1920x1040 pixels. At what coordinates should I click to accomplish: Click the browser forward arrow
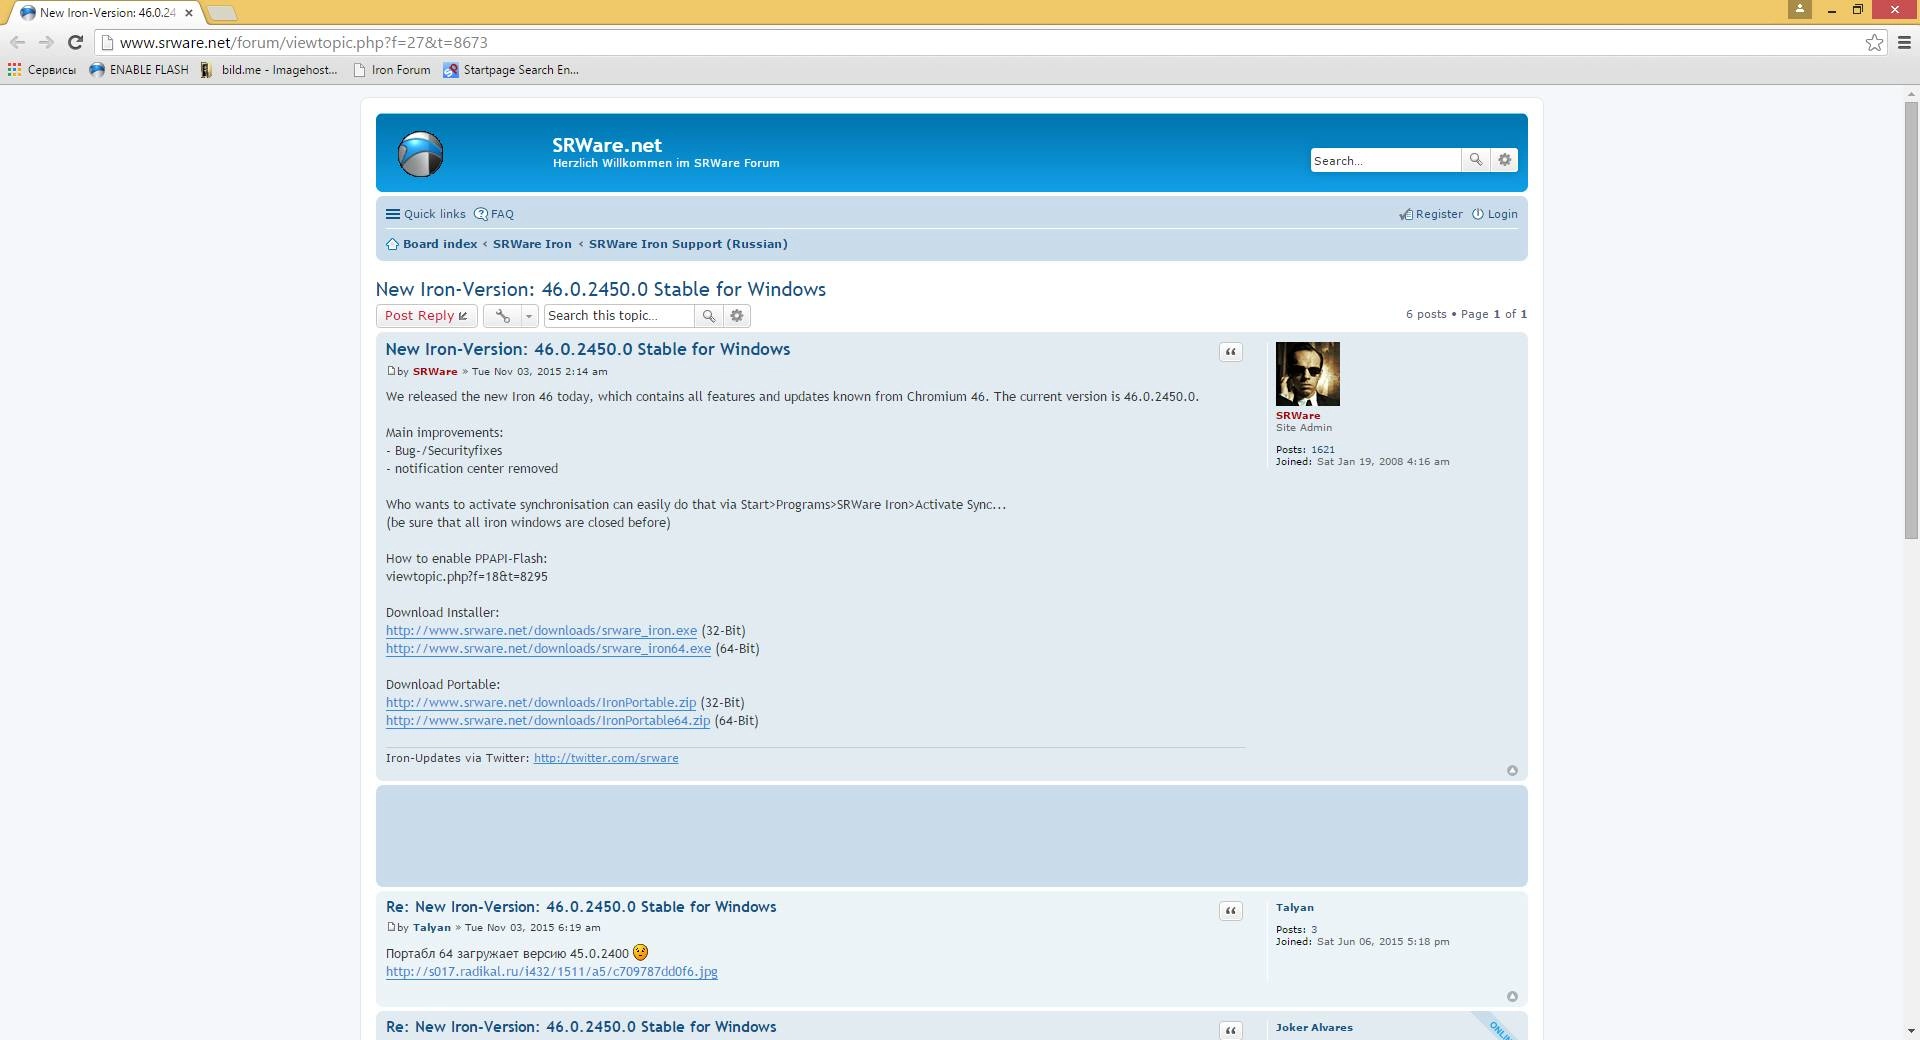[x=46, y=42]
